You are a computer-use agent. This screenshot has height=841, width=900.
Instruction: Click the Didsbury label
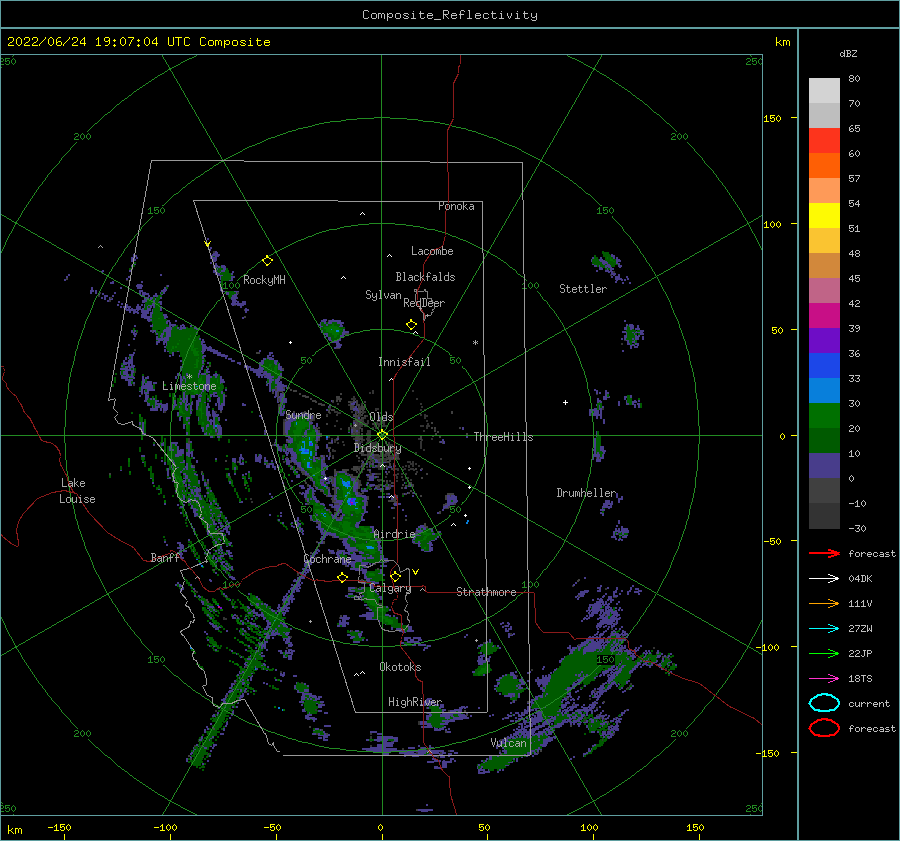click(x=377, y=448)
